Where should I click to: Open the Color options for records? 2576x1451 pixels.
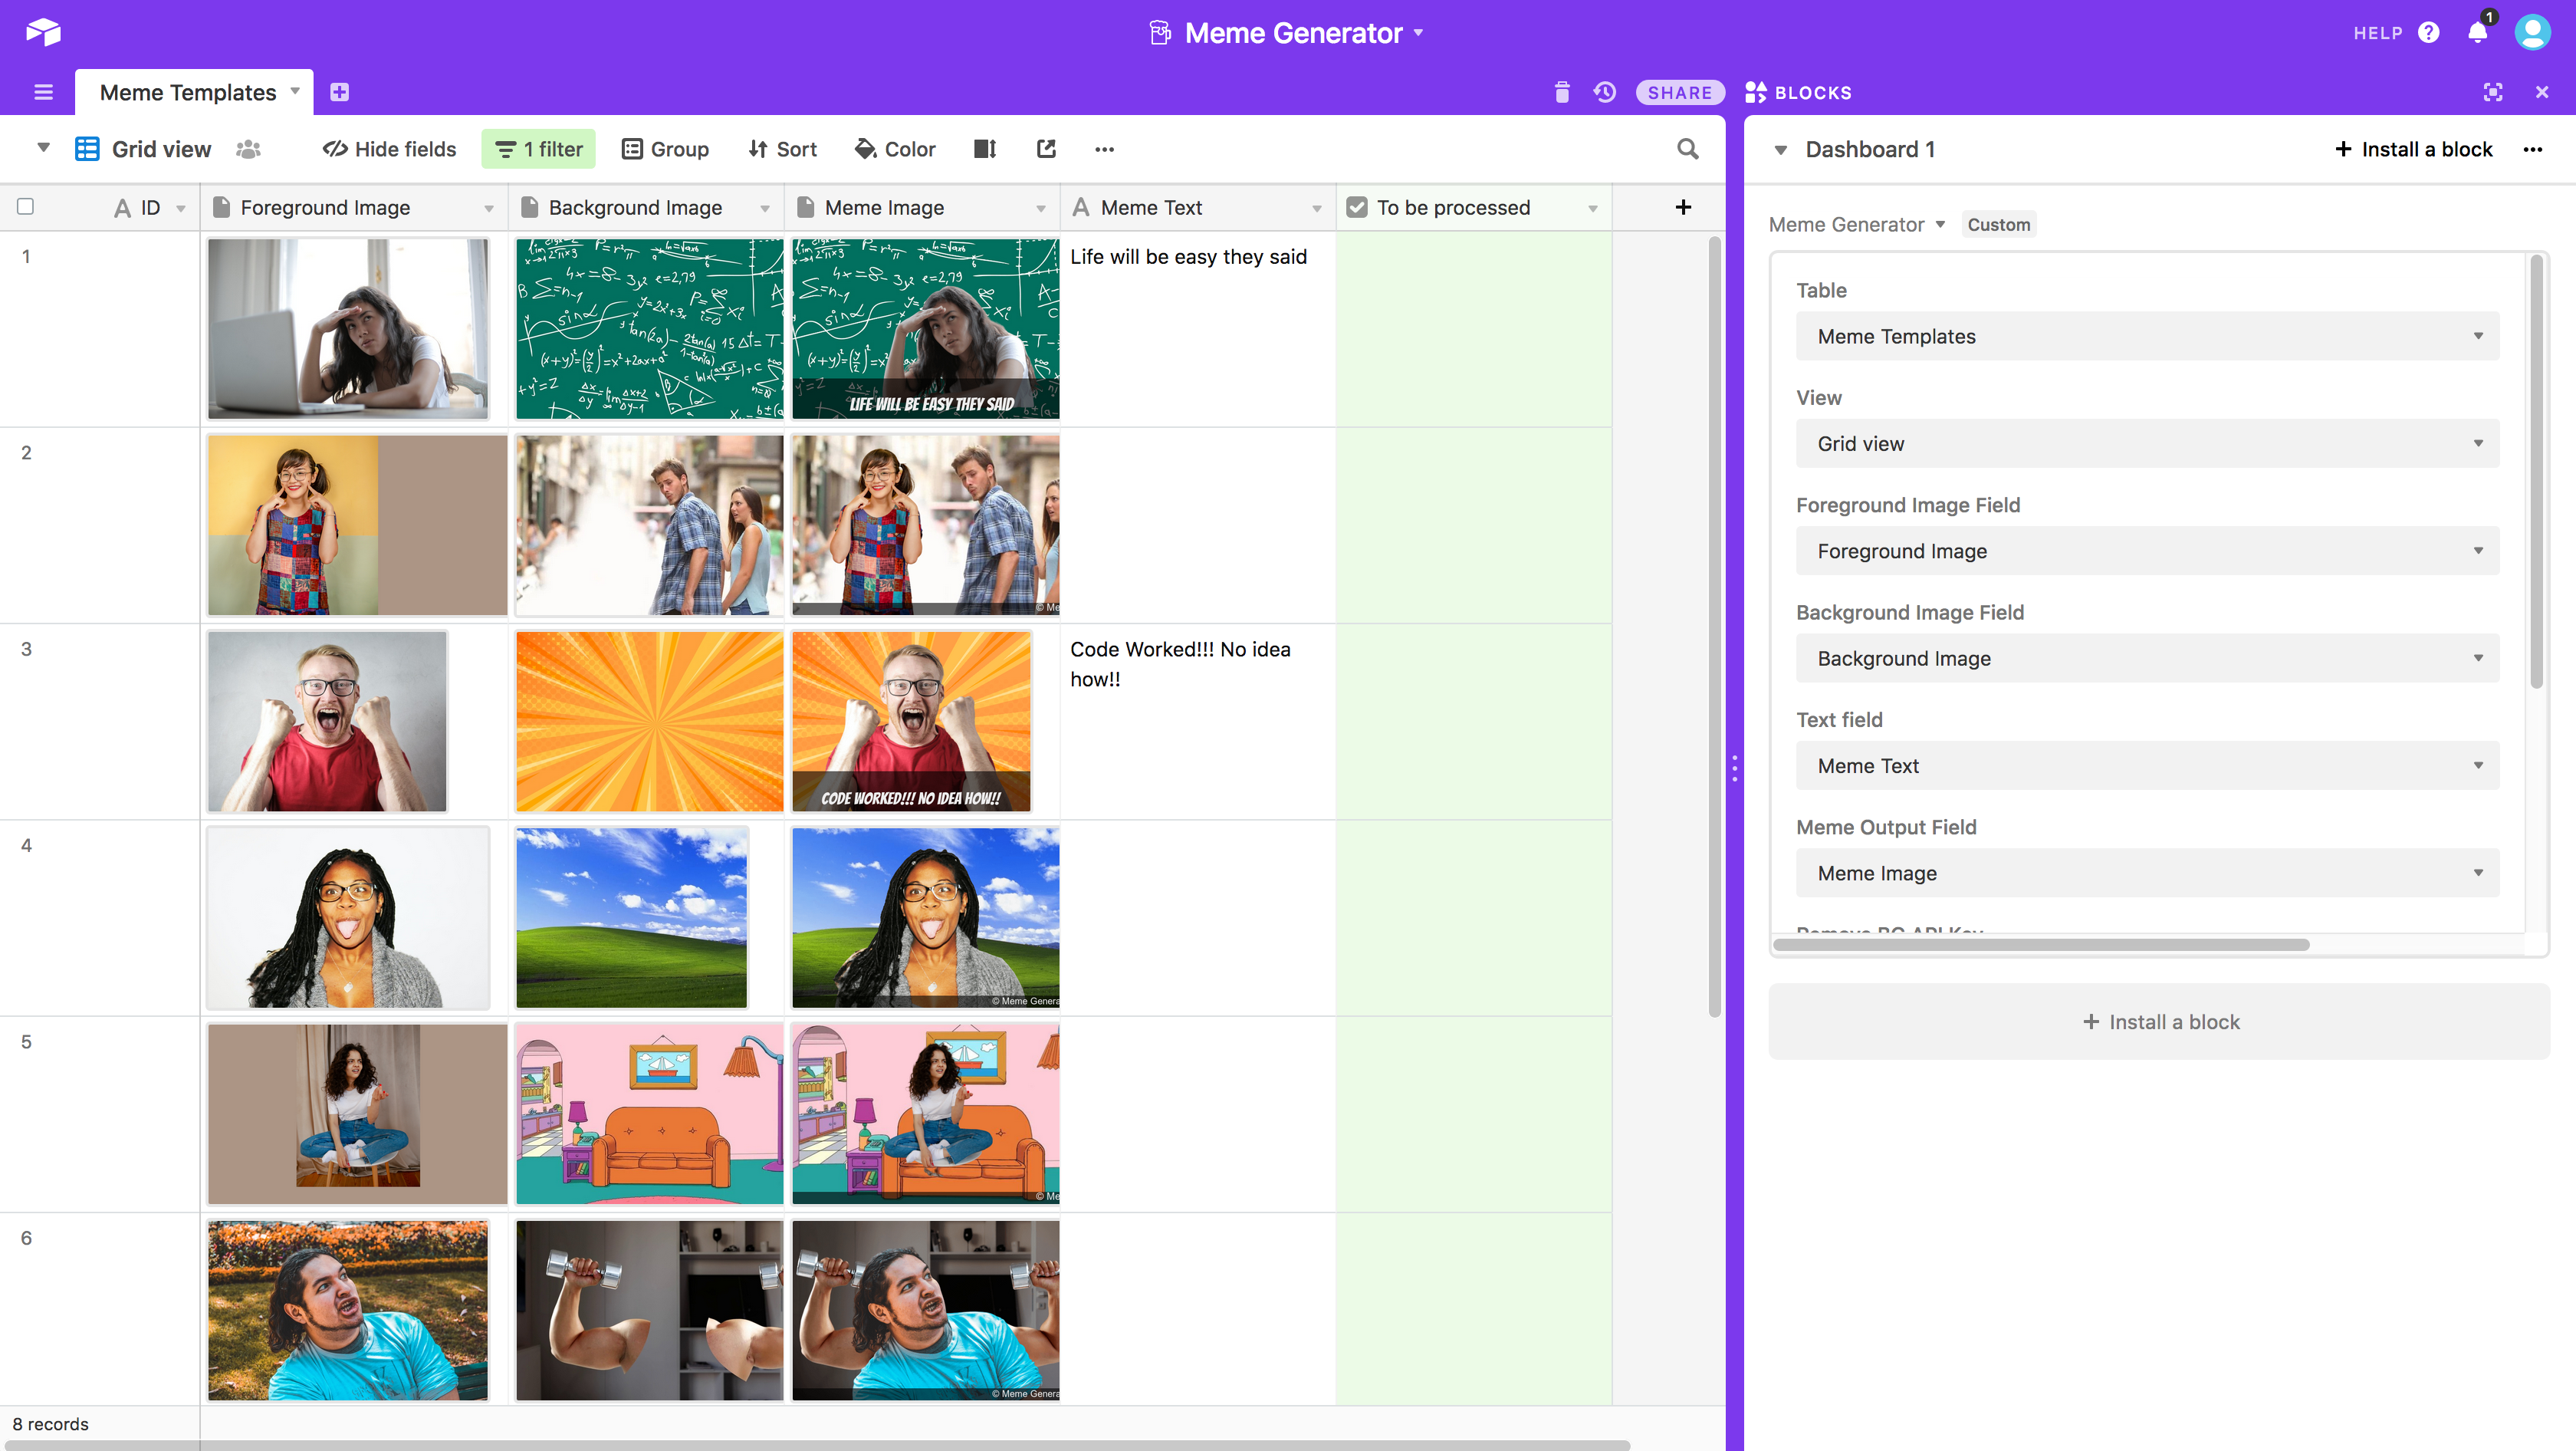click(x=895, y=149)
